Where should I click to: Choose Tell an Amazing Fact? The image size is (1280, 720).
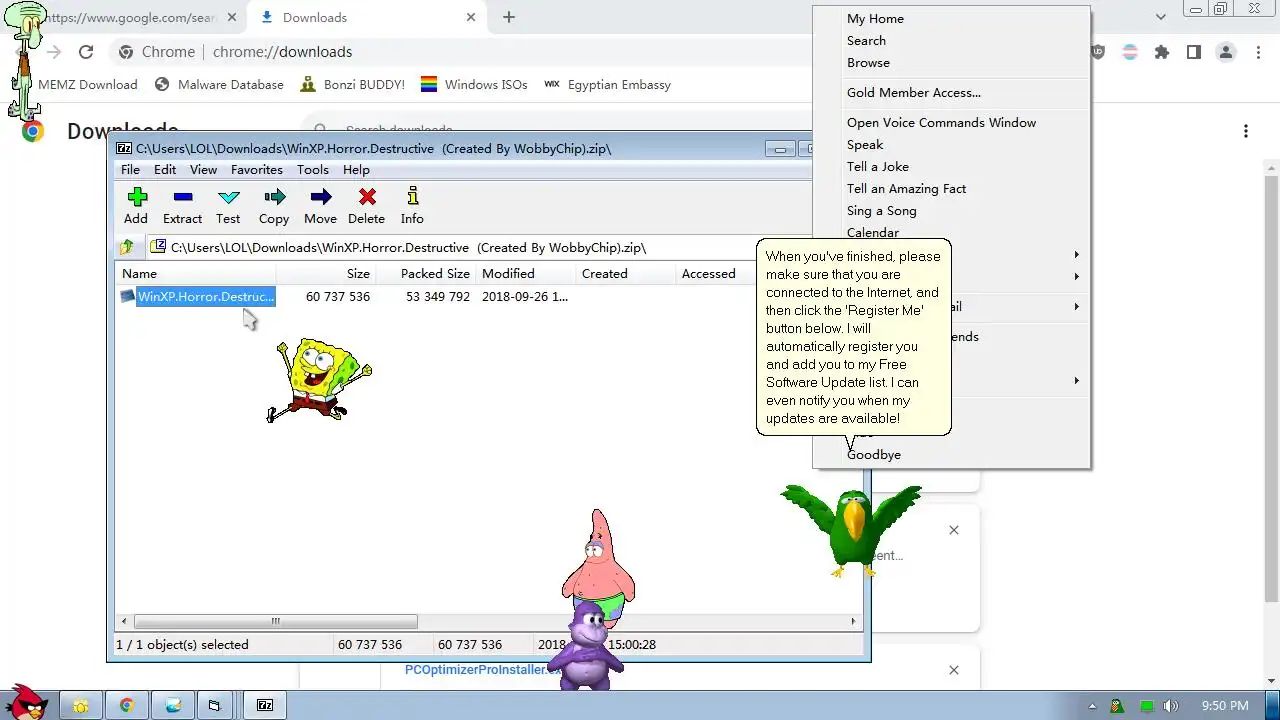[x=906, y=189]
